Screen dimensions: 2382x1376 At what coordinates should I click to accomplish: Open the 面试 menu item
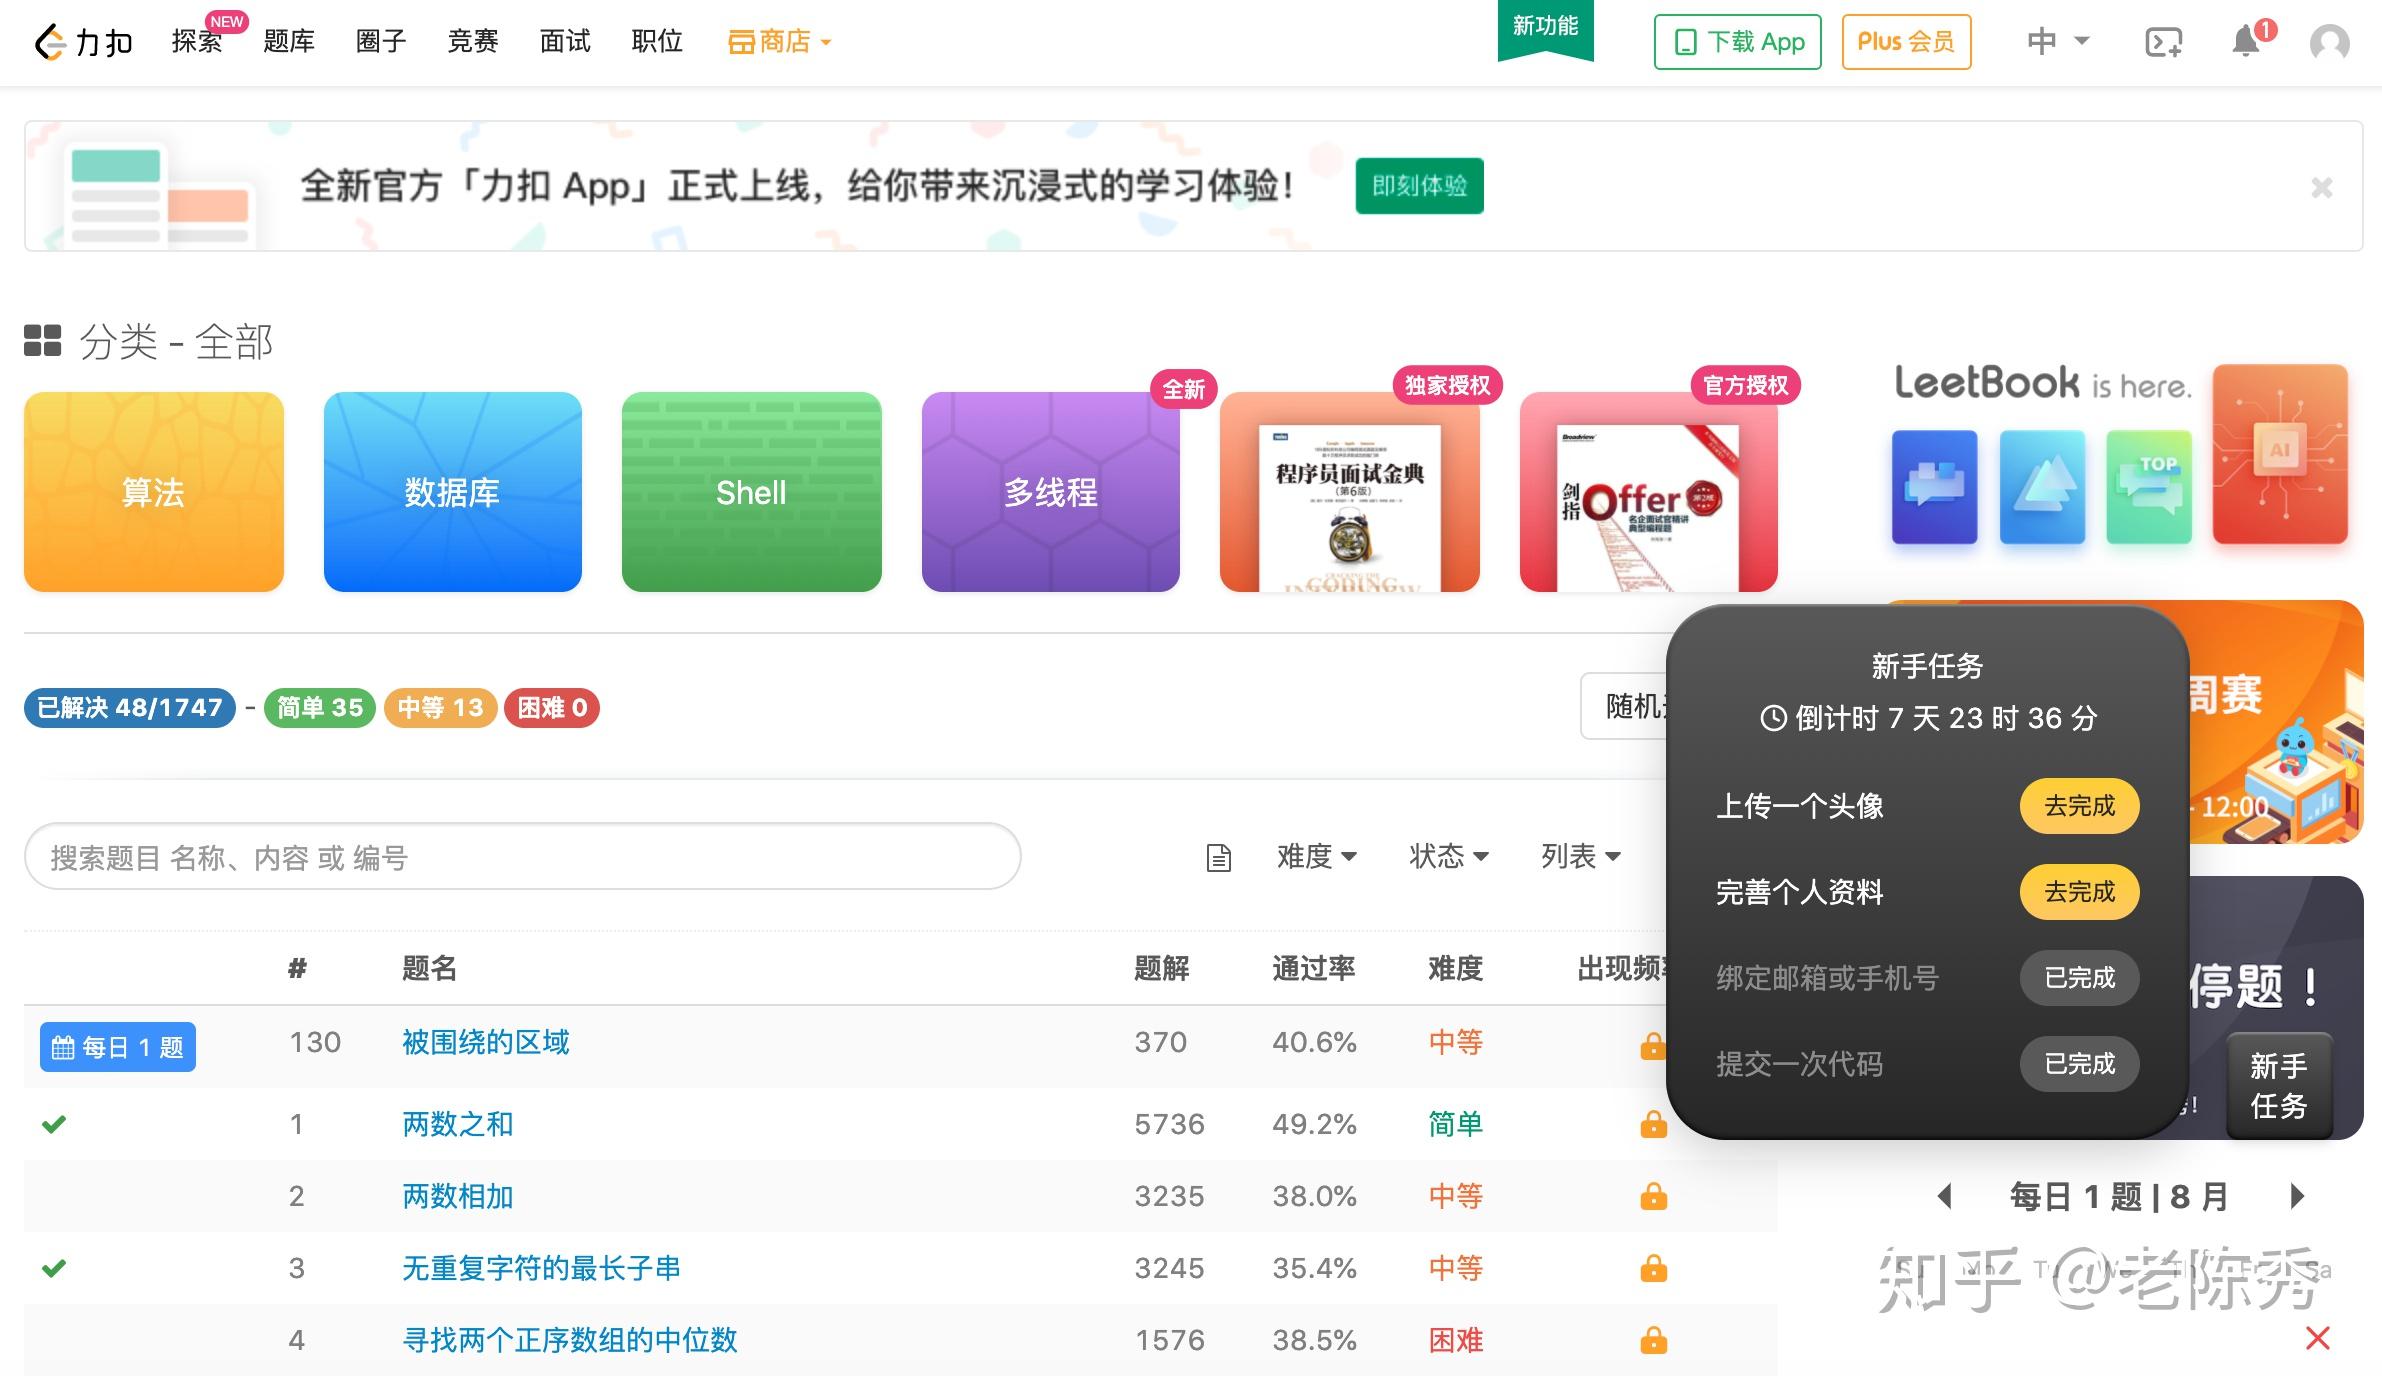tap(565, 42)
